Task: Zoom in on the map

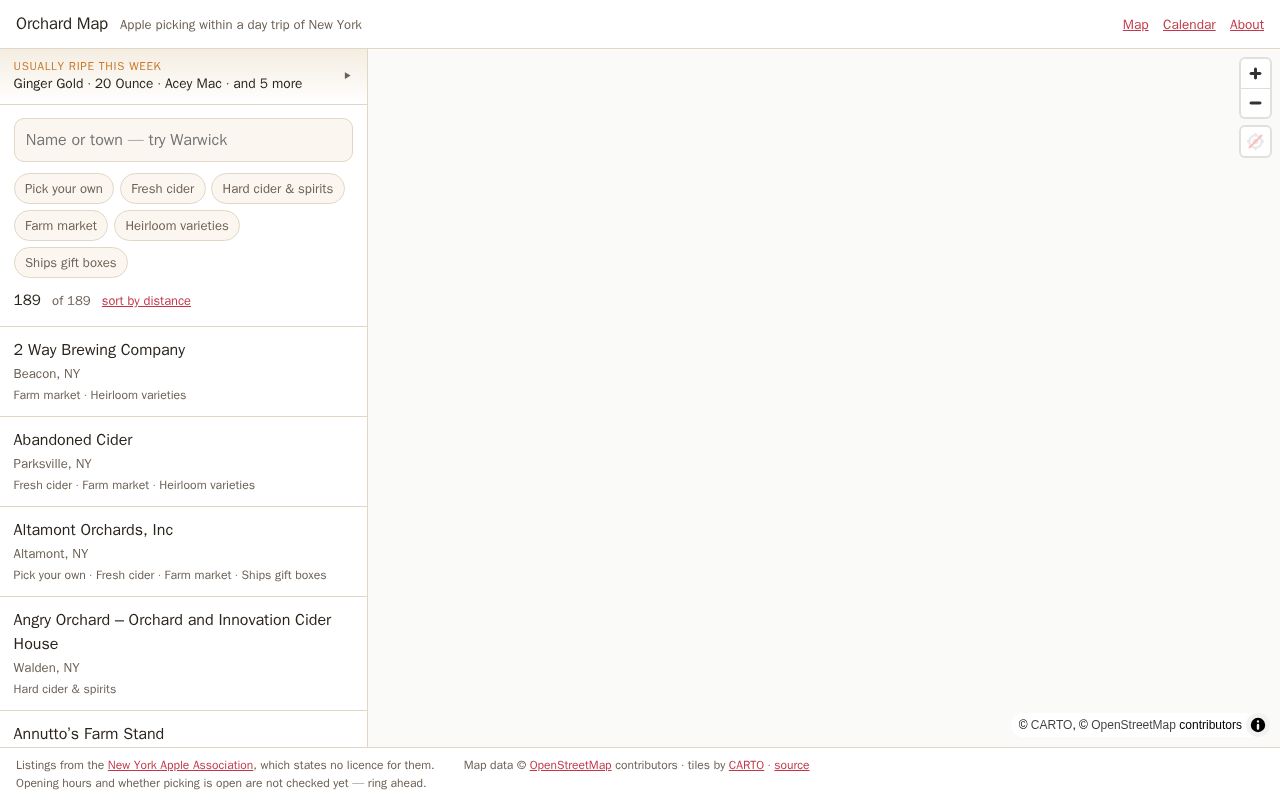Action: tap(1255, 74)
